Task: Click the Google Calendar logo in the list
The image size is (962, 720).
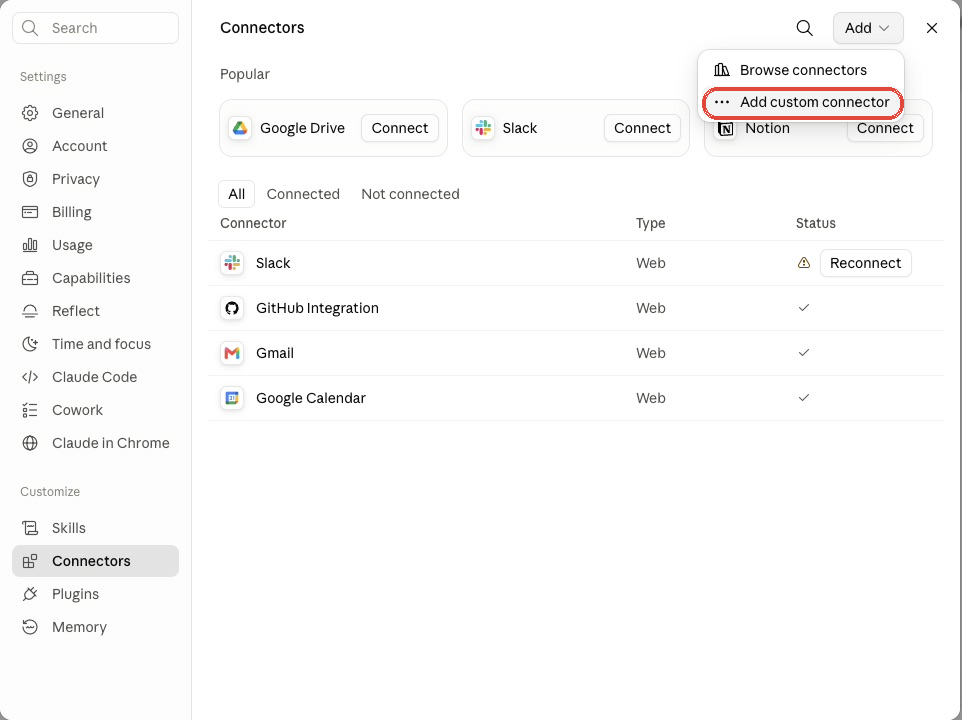Action: [x=232, y=398]
